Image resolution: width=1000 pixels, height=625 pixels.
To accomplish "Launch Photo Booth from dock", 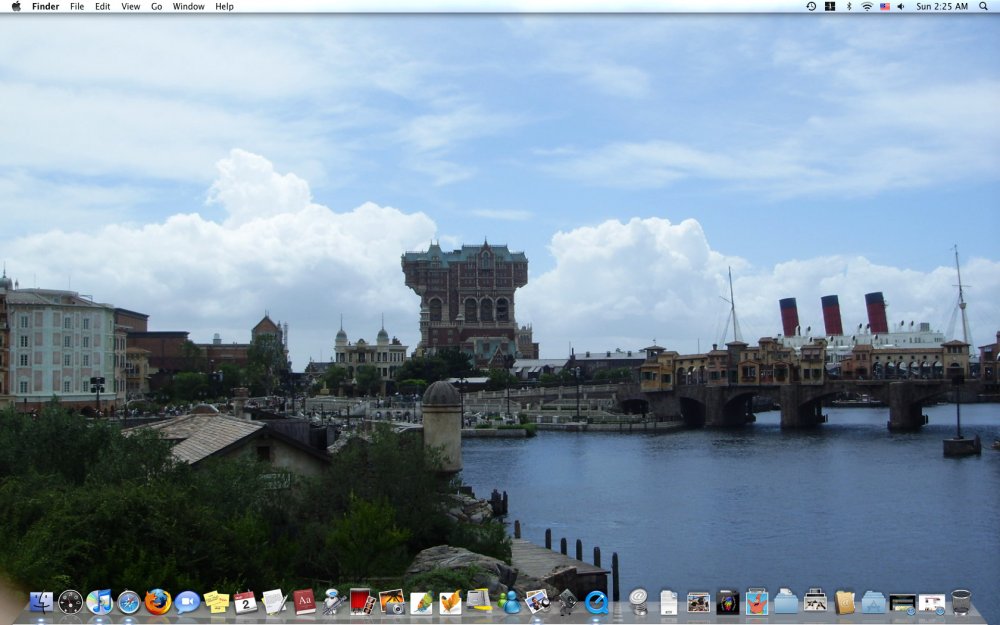I will coord(362,602).
